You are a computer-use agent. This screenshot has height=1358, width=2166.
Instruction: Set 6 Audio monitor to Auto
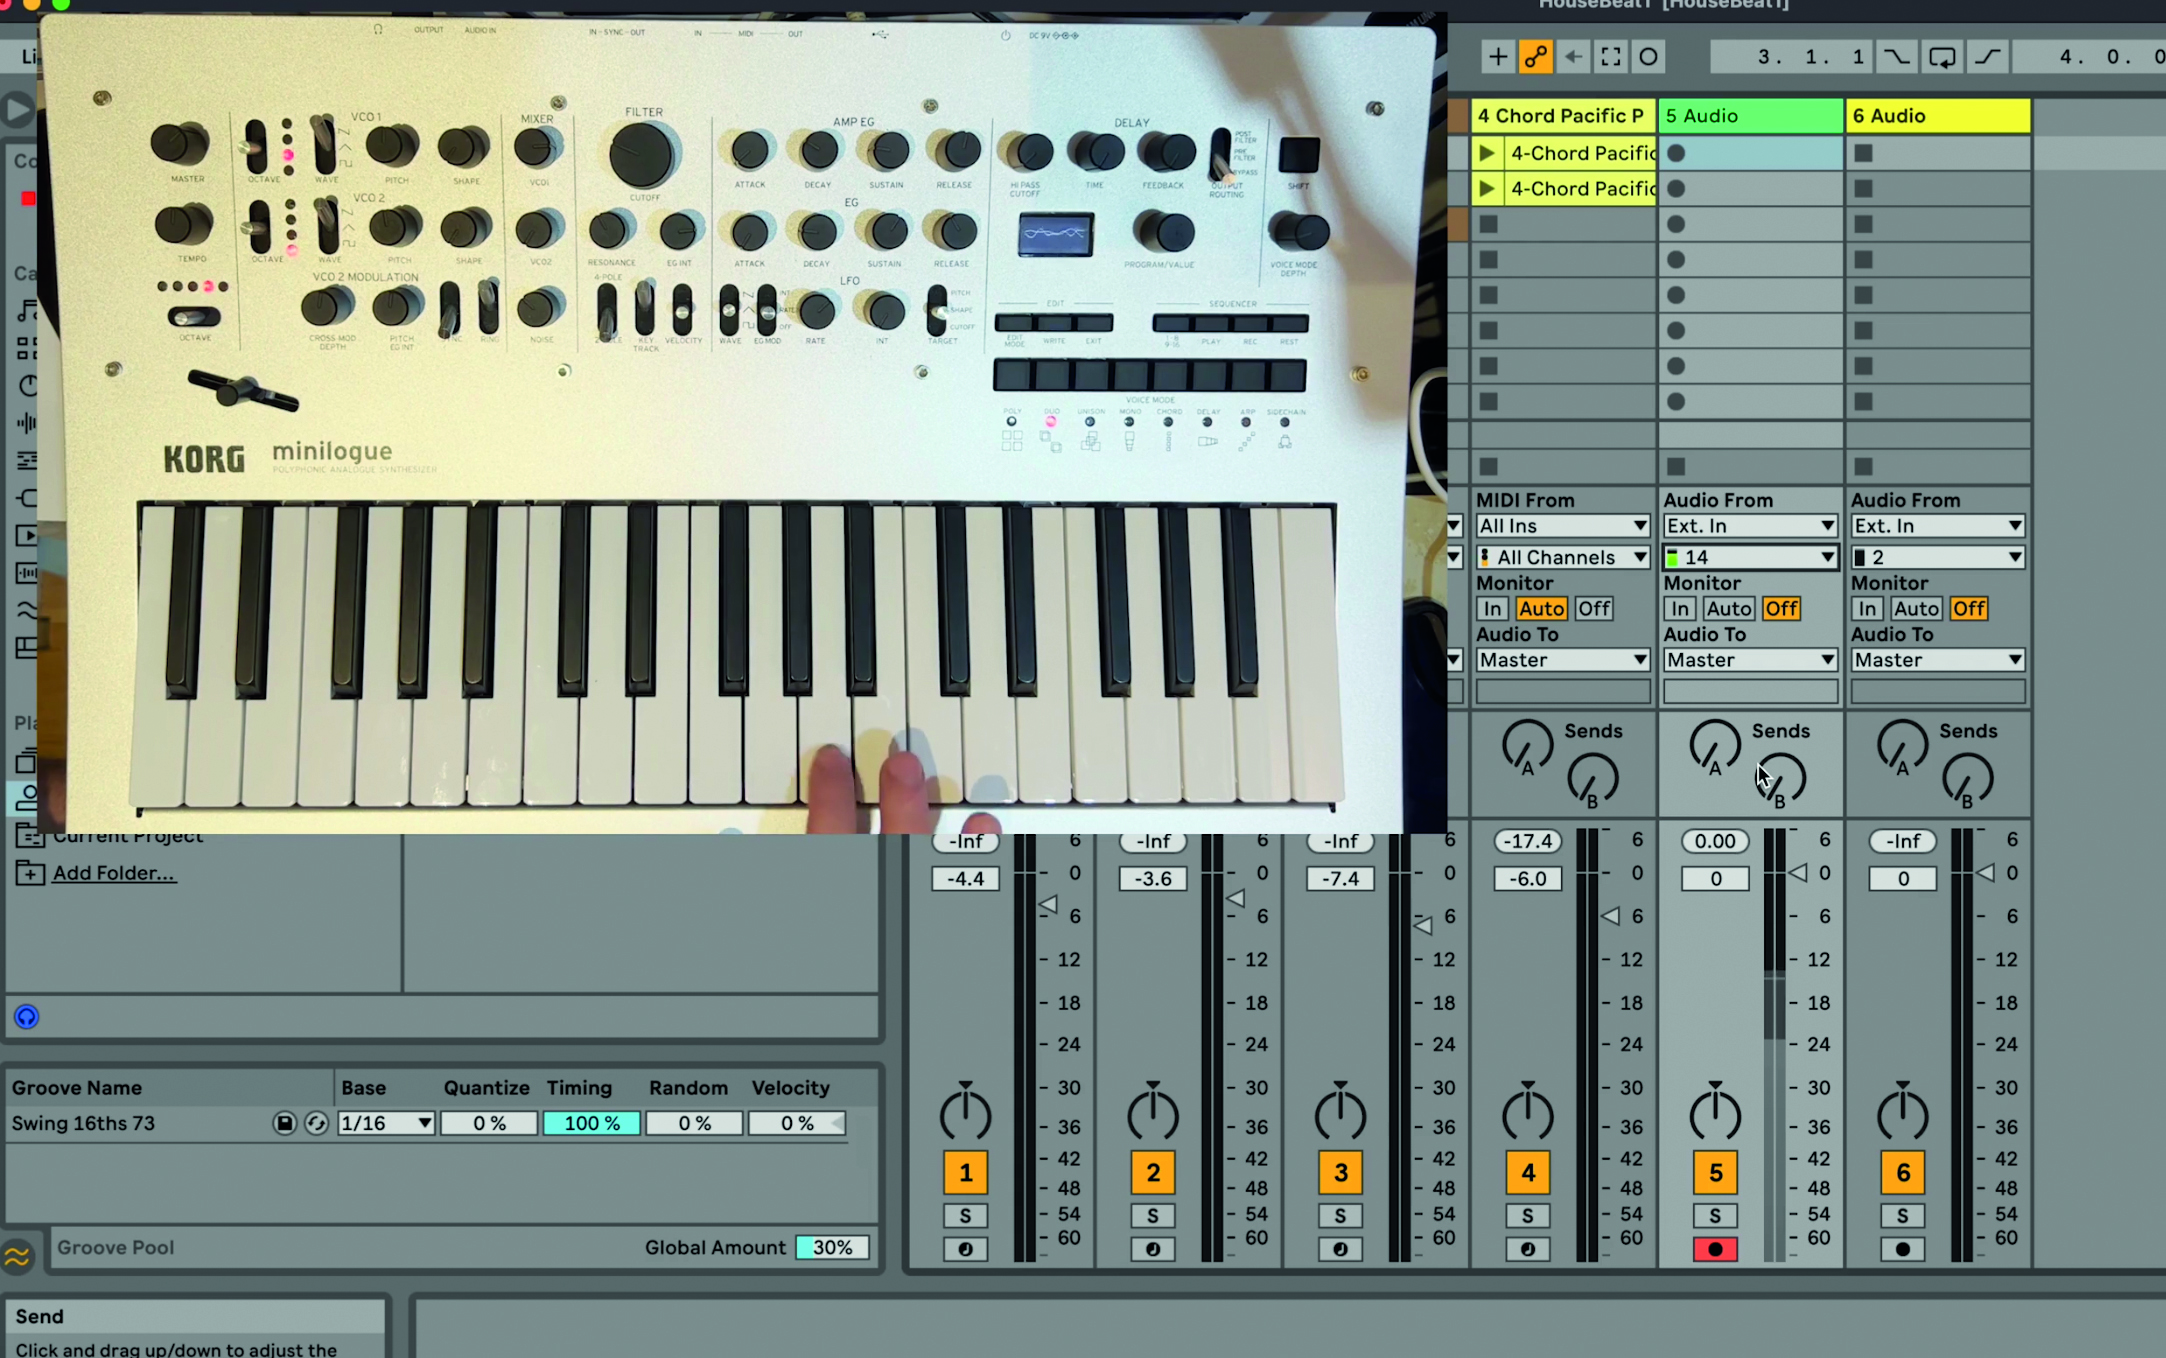click(x=1916, y=608)
